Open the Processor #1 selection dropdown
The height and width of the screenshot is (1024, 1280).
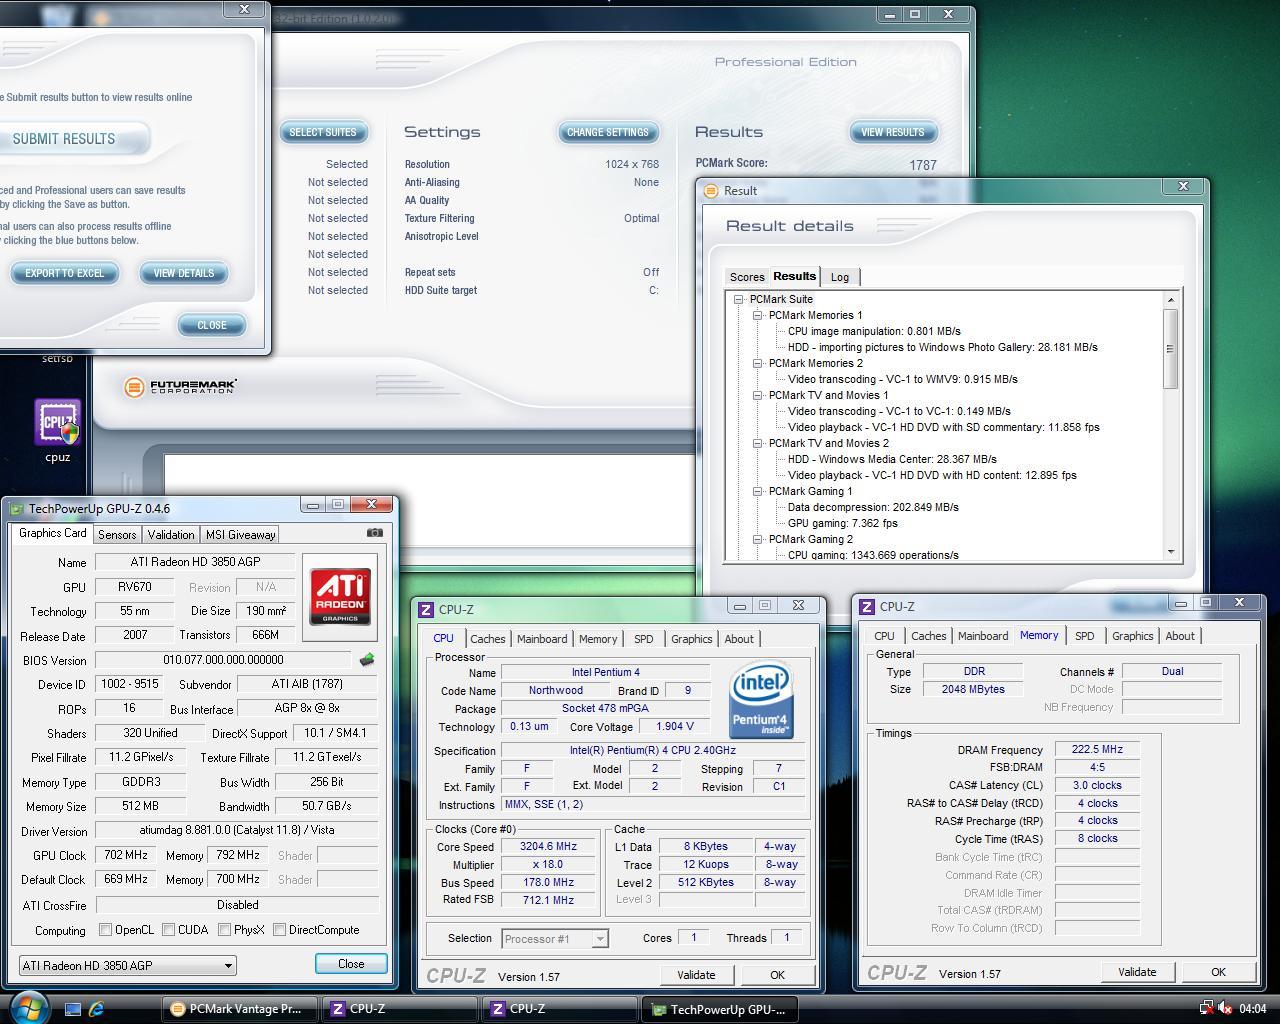(x=555, y=938)
